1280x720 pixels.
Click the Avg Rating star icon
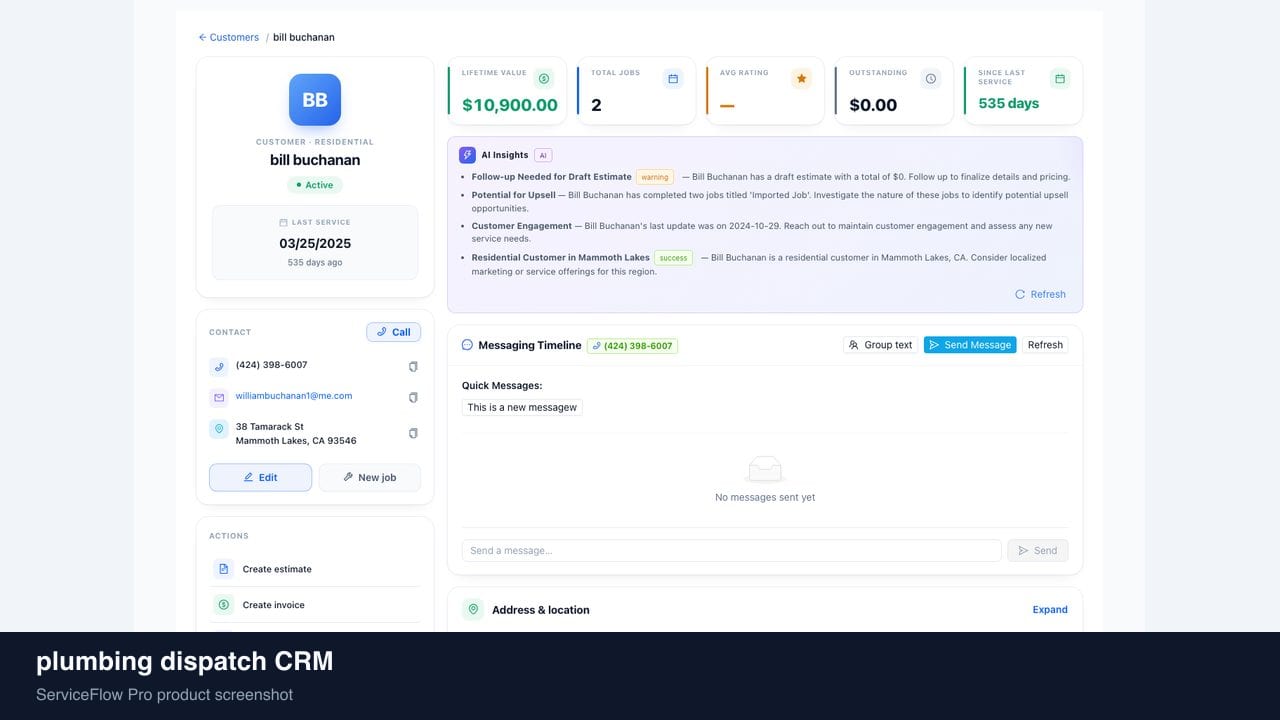tap(801, 78)
